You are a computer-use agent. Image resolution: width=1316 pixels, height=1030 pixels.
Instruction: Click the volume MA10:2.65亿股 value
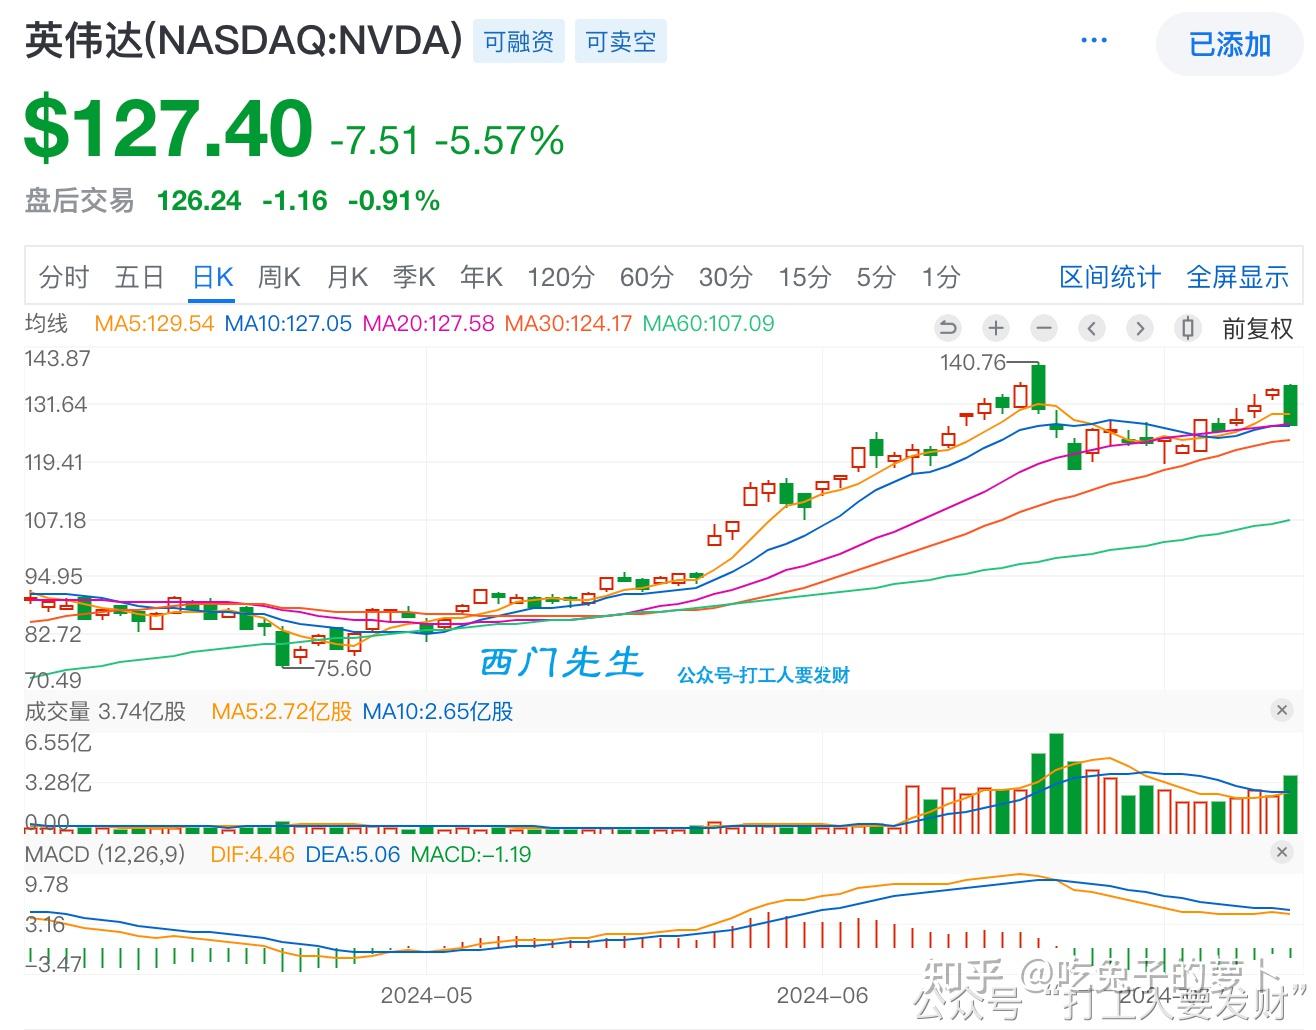click(x=438, y=711)
